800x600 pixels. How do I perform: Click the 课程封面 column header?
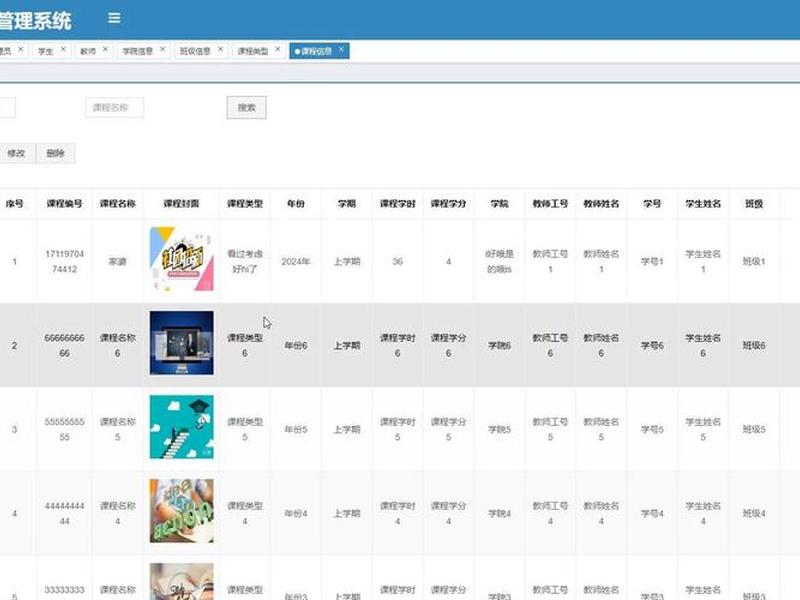(x=181, y=204)
